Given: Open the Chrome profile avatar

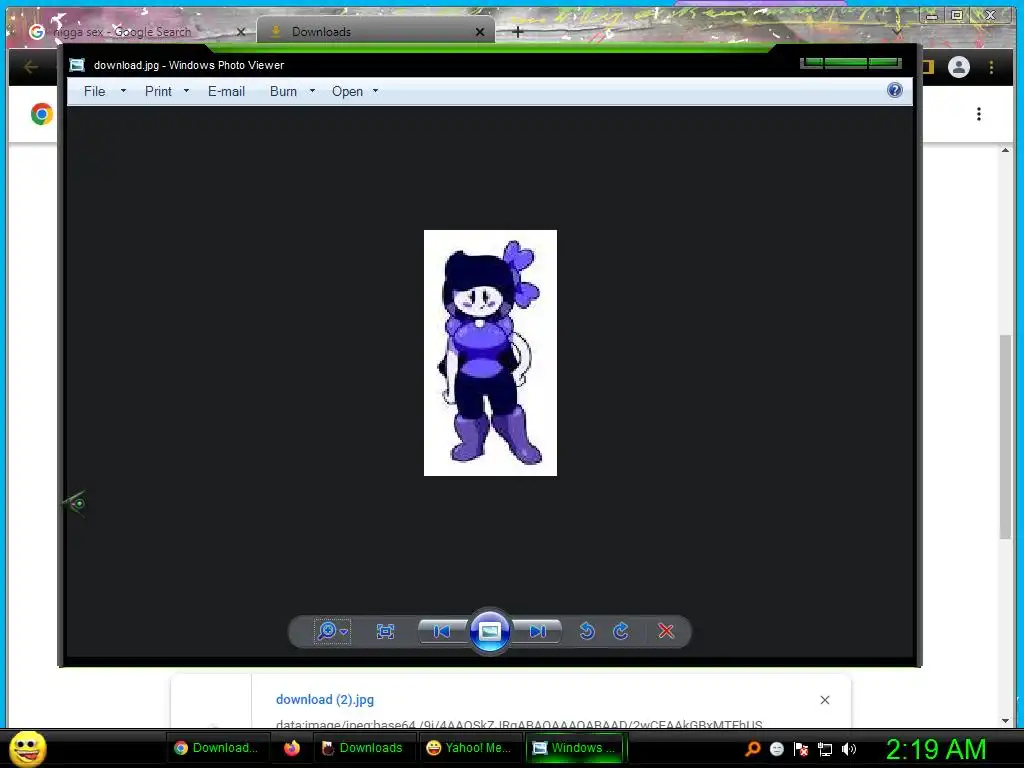Looking at the screenshot, I should (x=959, y=67).
